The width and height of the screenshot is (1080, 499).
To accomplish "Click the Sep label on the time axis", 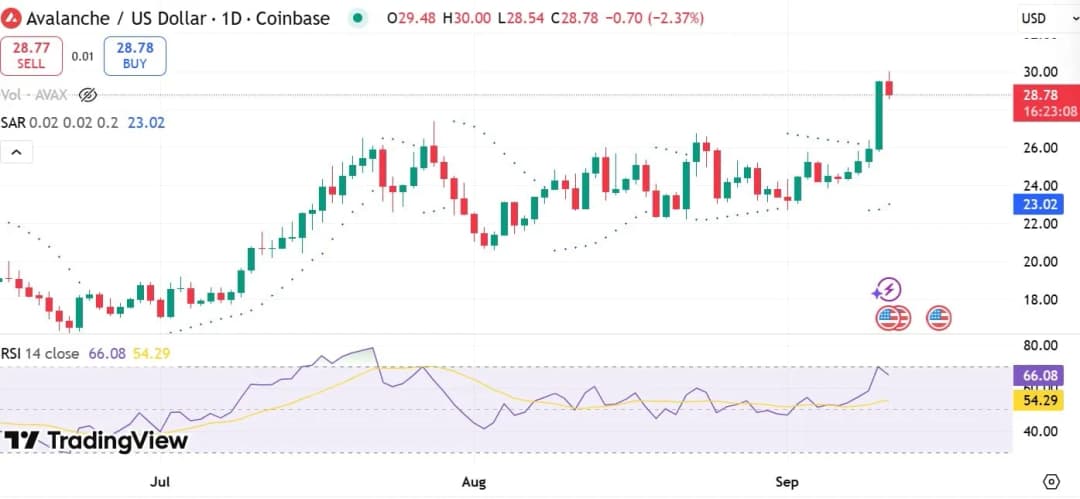I will [x=787, y=482].
